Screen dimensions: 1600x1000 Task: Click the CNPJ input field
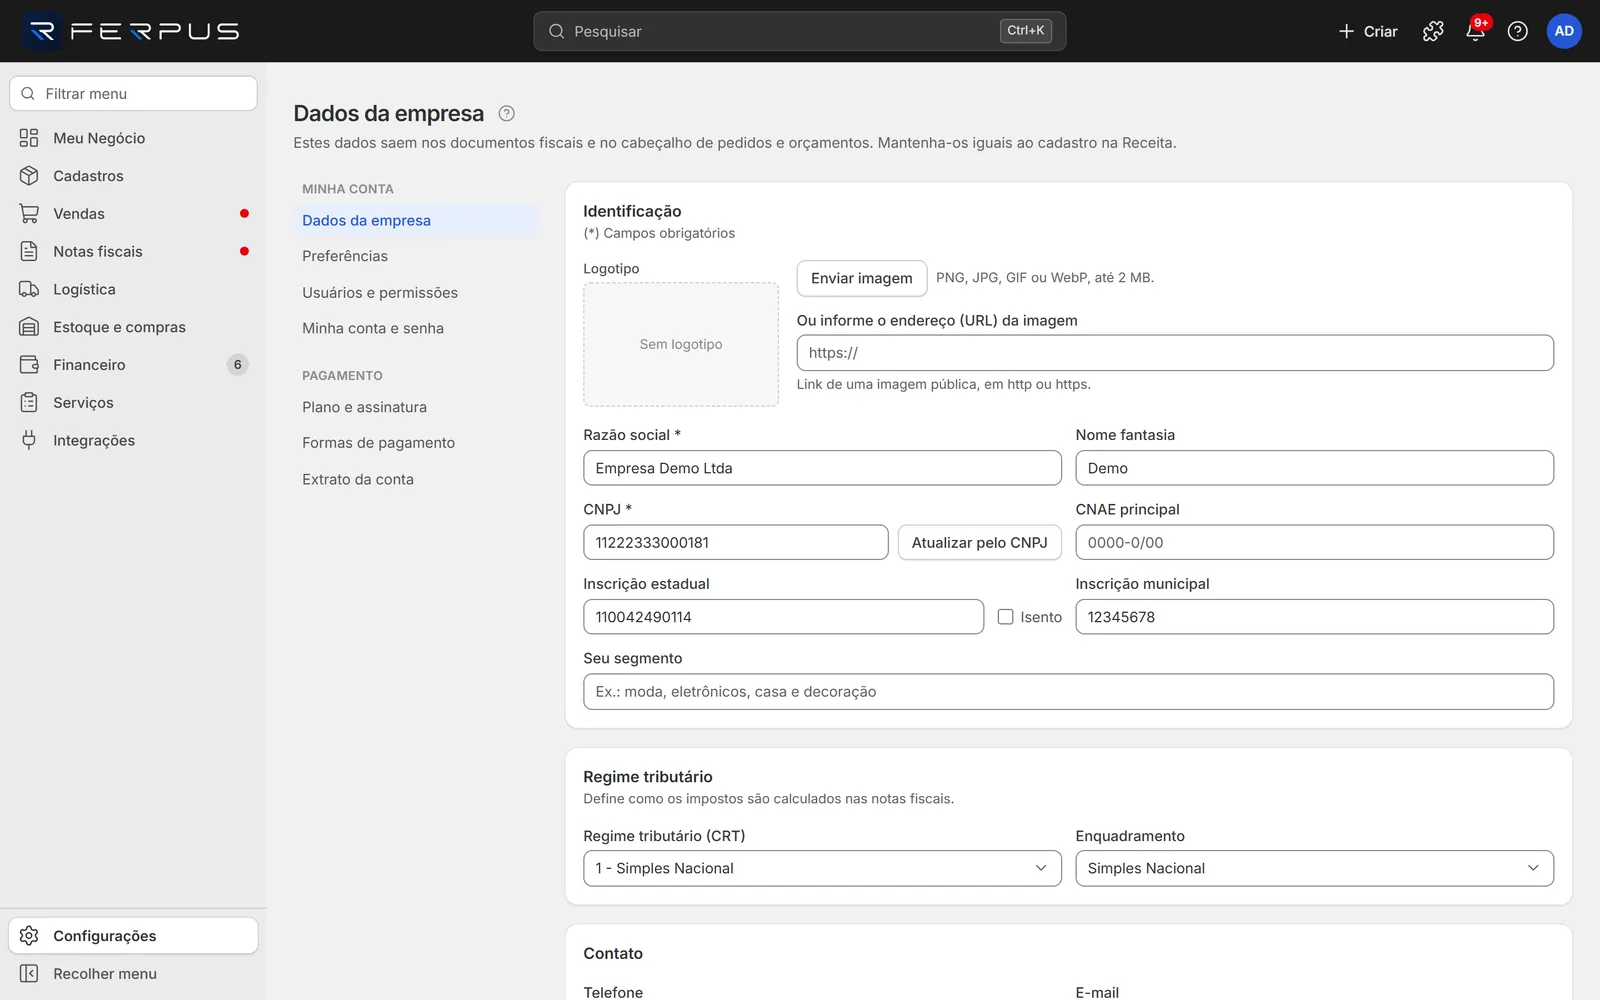(x=735, y=542)
